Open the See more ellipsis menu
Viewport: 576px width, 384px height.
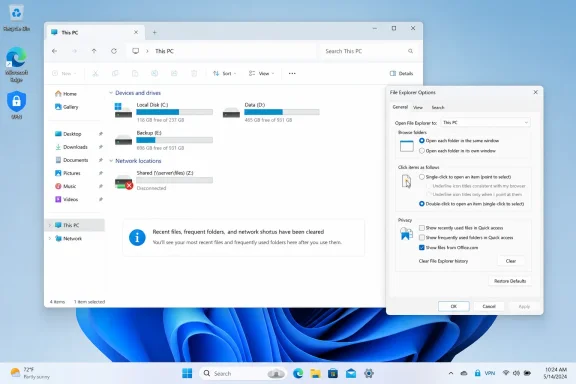[x=292, y=73]
